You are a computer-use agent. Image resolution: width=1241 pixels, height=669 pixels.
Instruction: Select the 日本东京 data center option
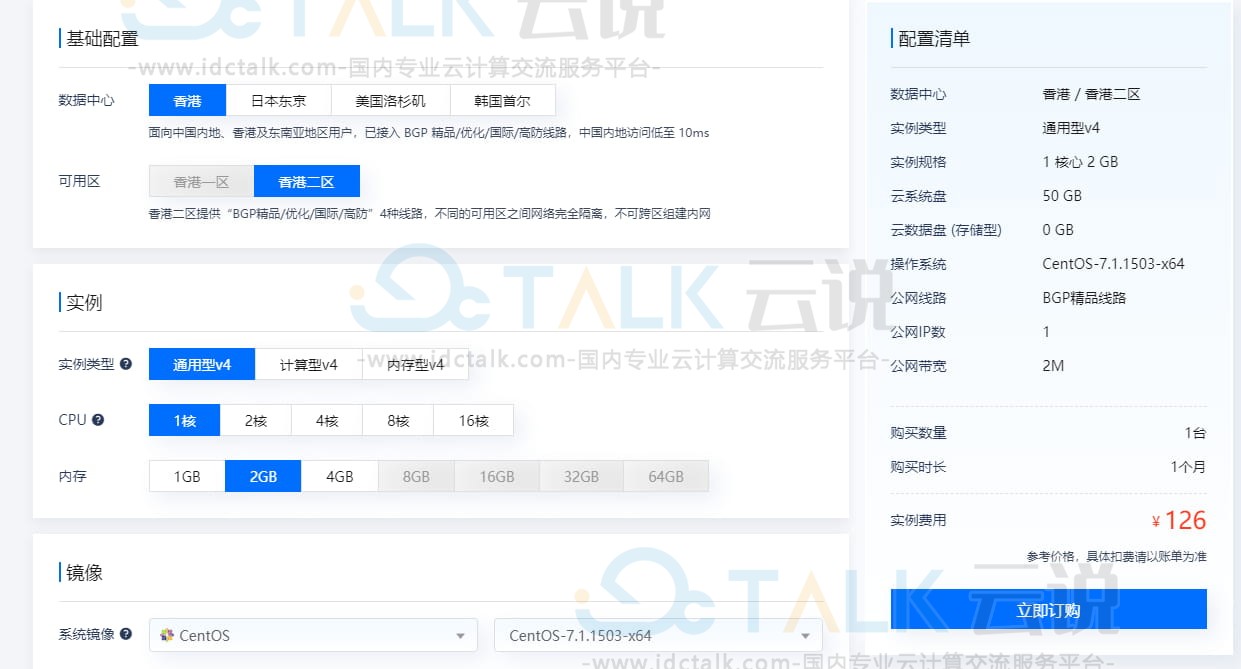278,100
